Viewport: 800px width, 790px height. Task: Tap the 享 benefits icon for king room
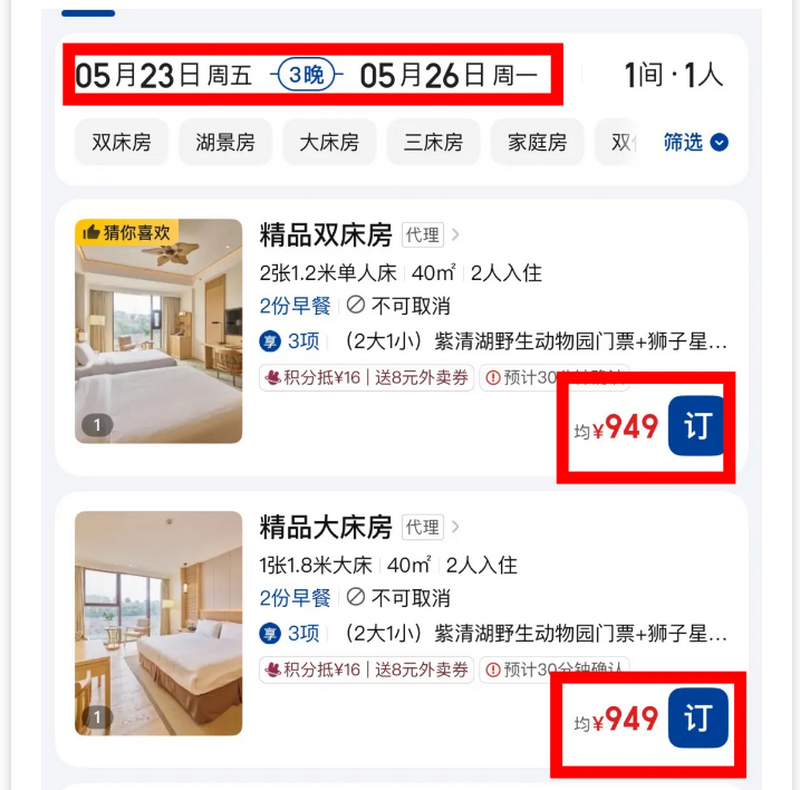coord(270,633)
